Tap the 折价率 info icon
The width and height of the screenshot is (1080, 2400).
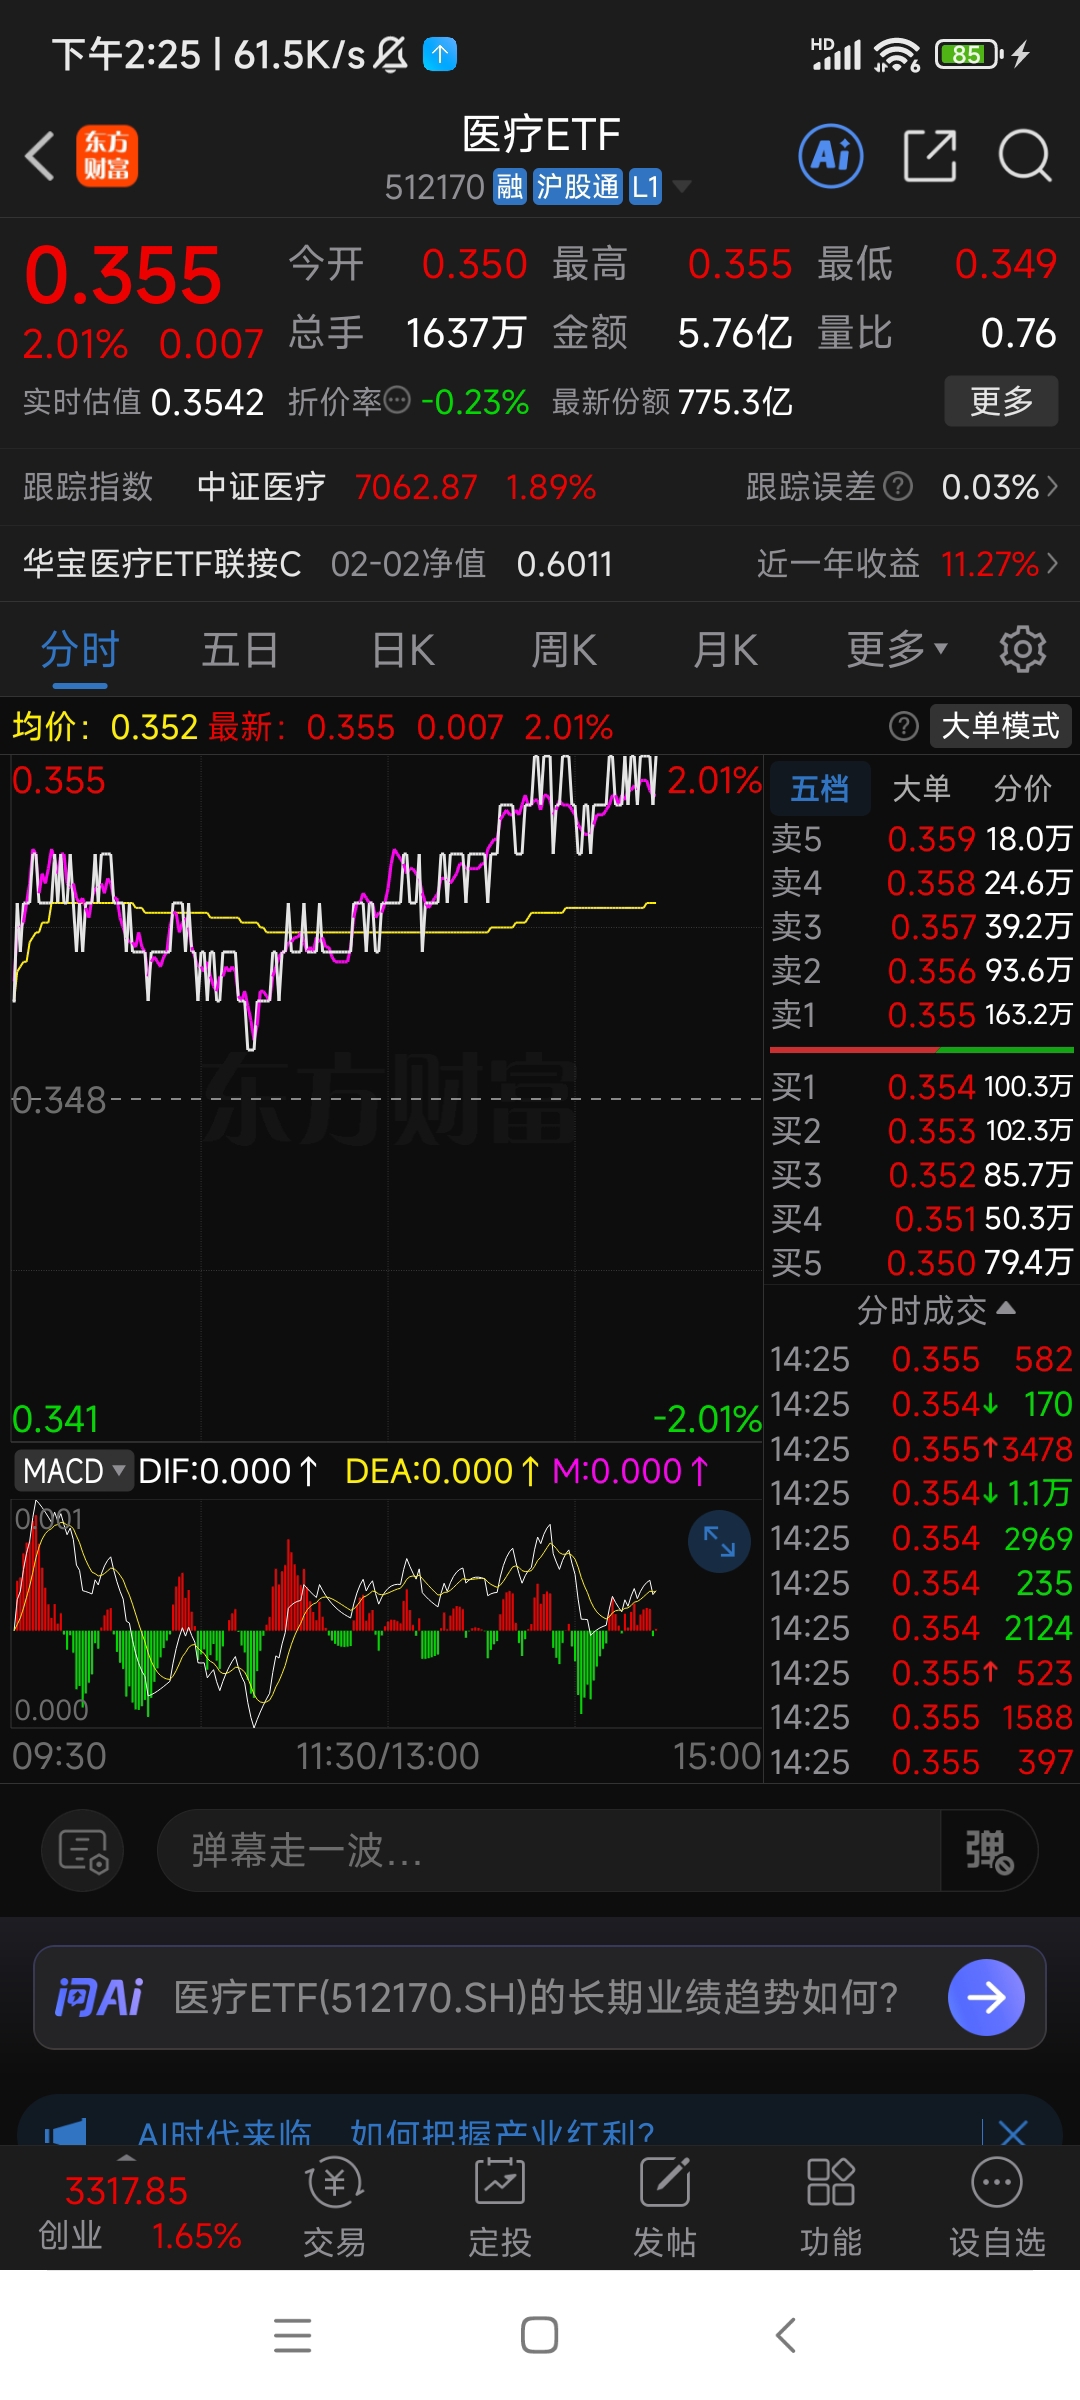(397, 401)
